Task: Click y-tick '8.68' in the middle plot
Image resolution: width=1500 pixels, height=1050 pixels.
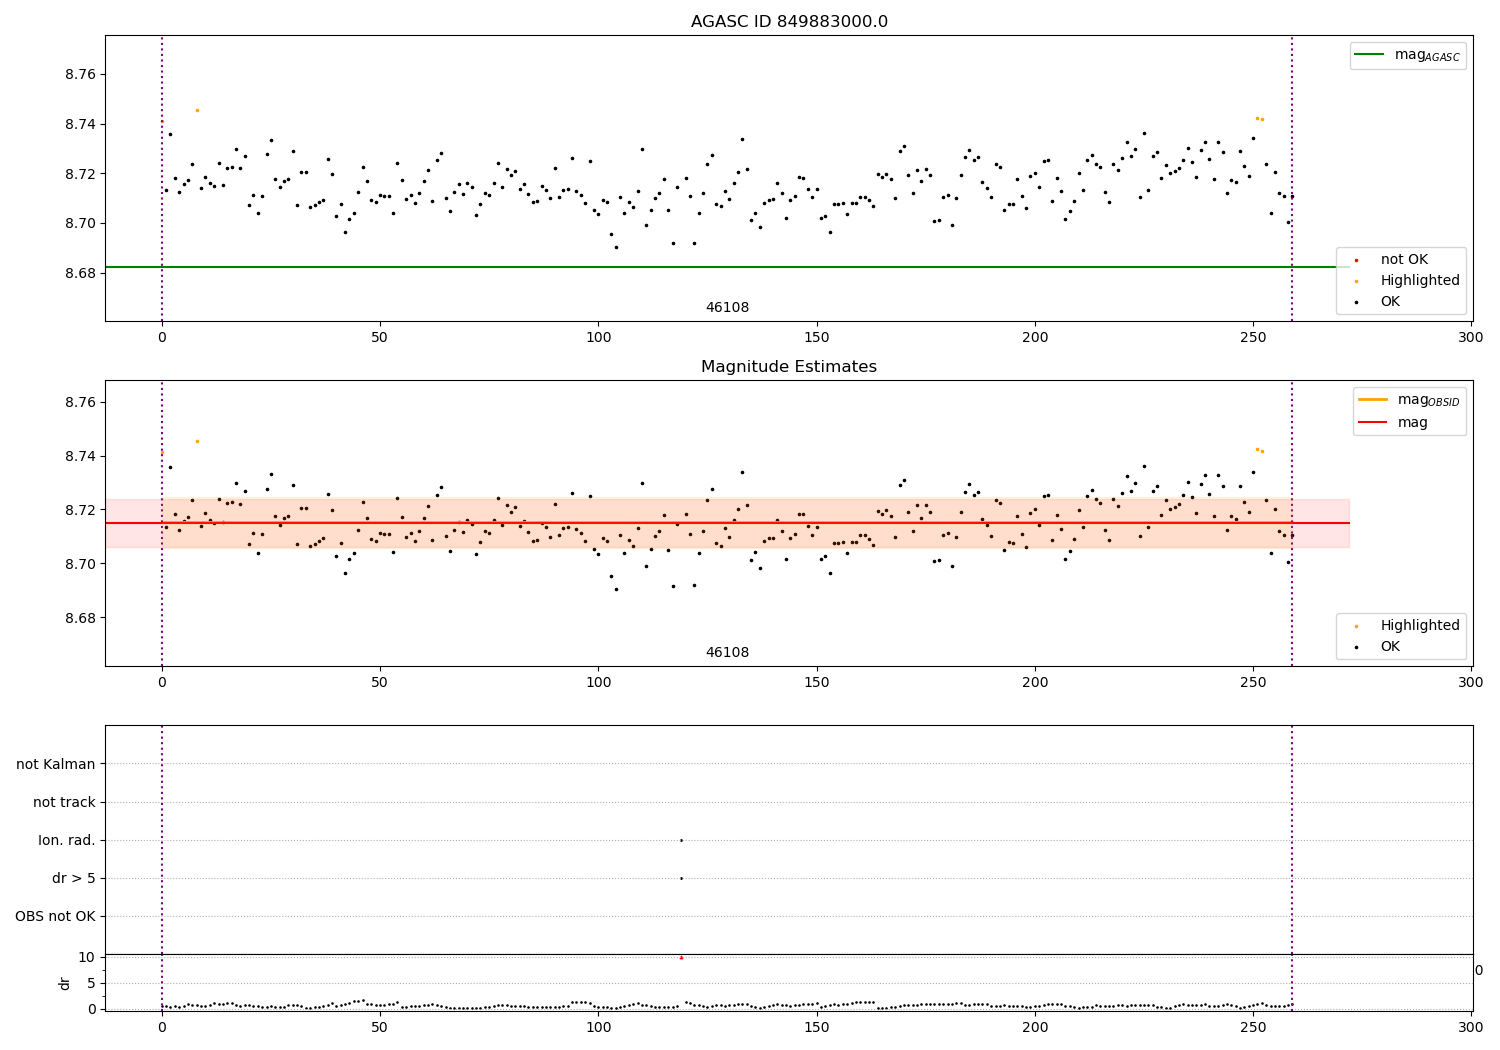Action: (79, 618)
